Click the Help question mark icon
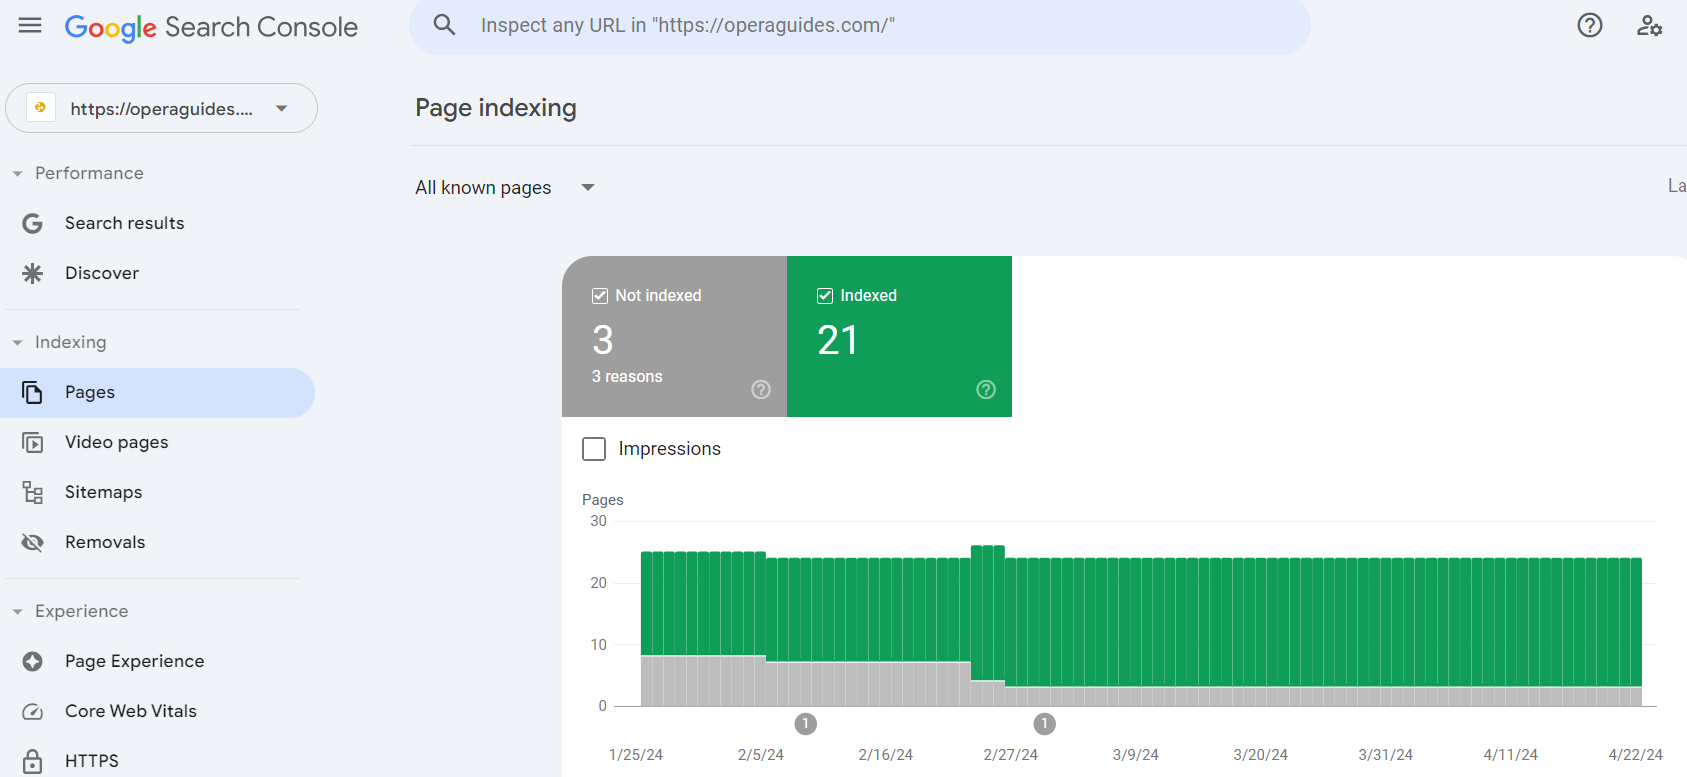 pyautogui.click(x=1589, y=26)
